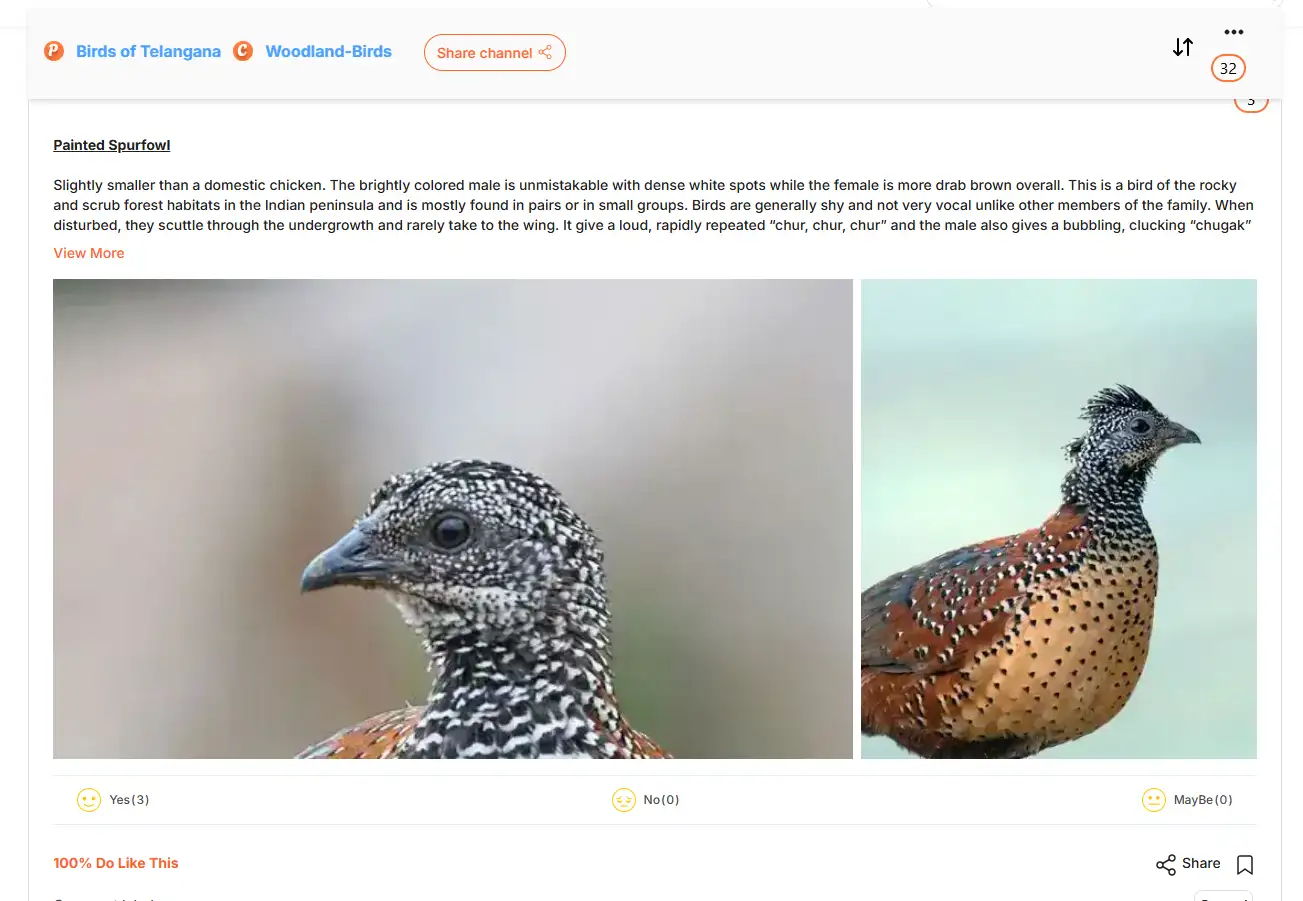Expand the description with View More
The height and width of the screenshot is (901, 1303).
[89, 253]
